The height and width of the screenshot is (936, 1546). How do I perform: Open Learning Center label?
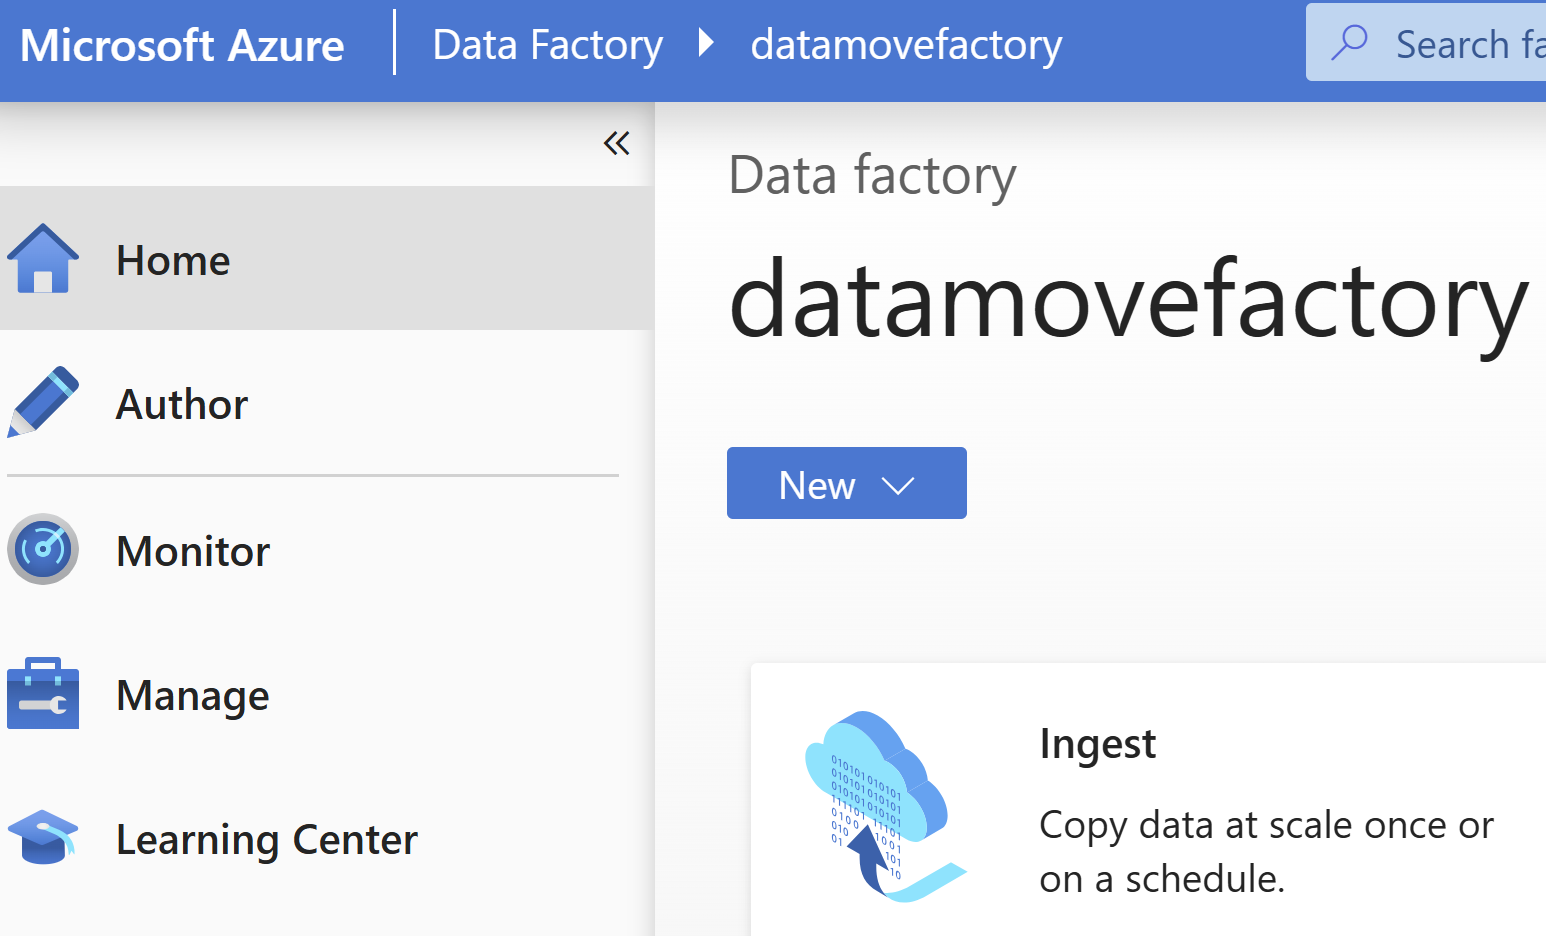click(267, 840)
